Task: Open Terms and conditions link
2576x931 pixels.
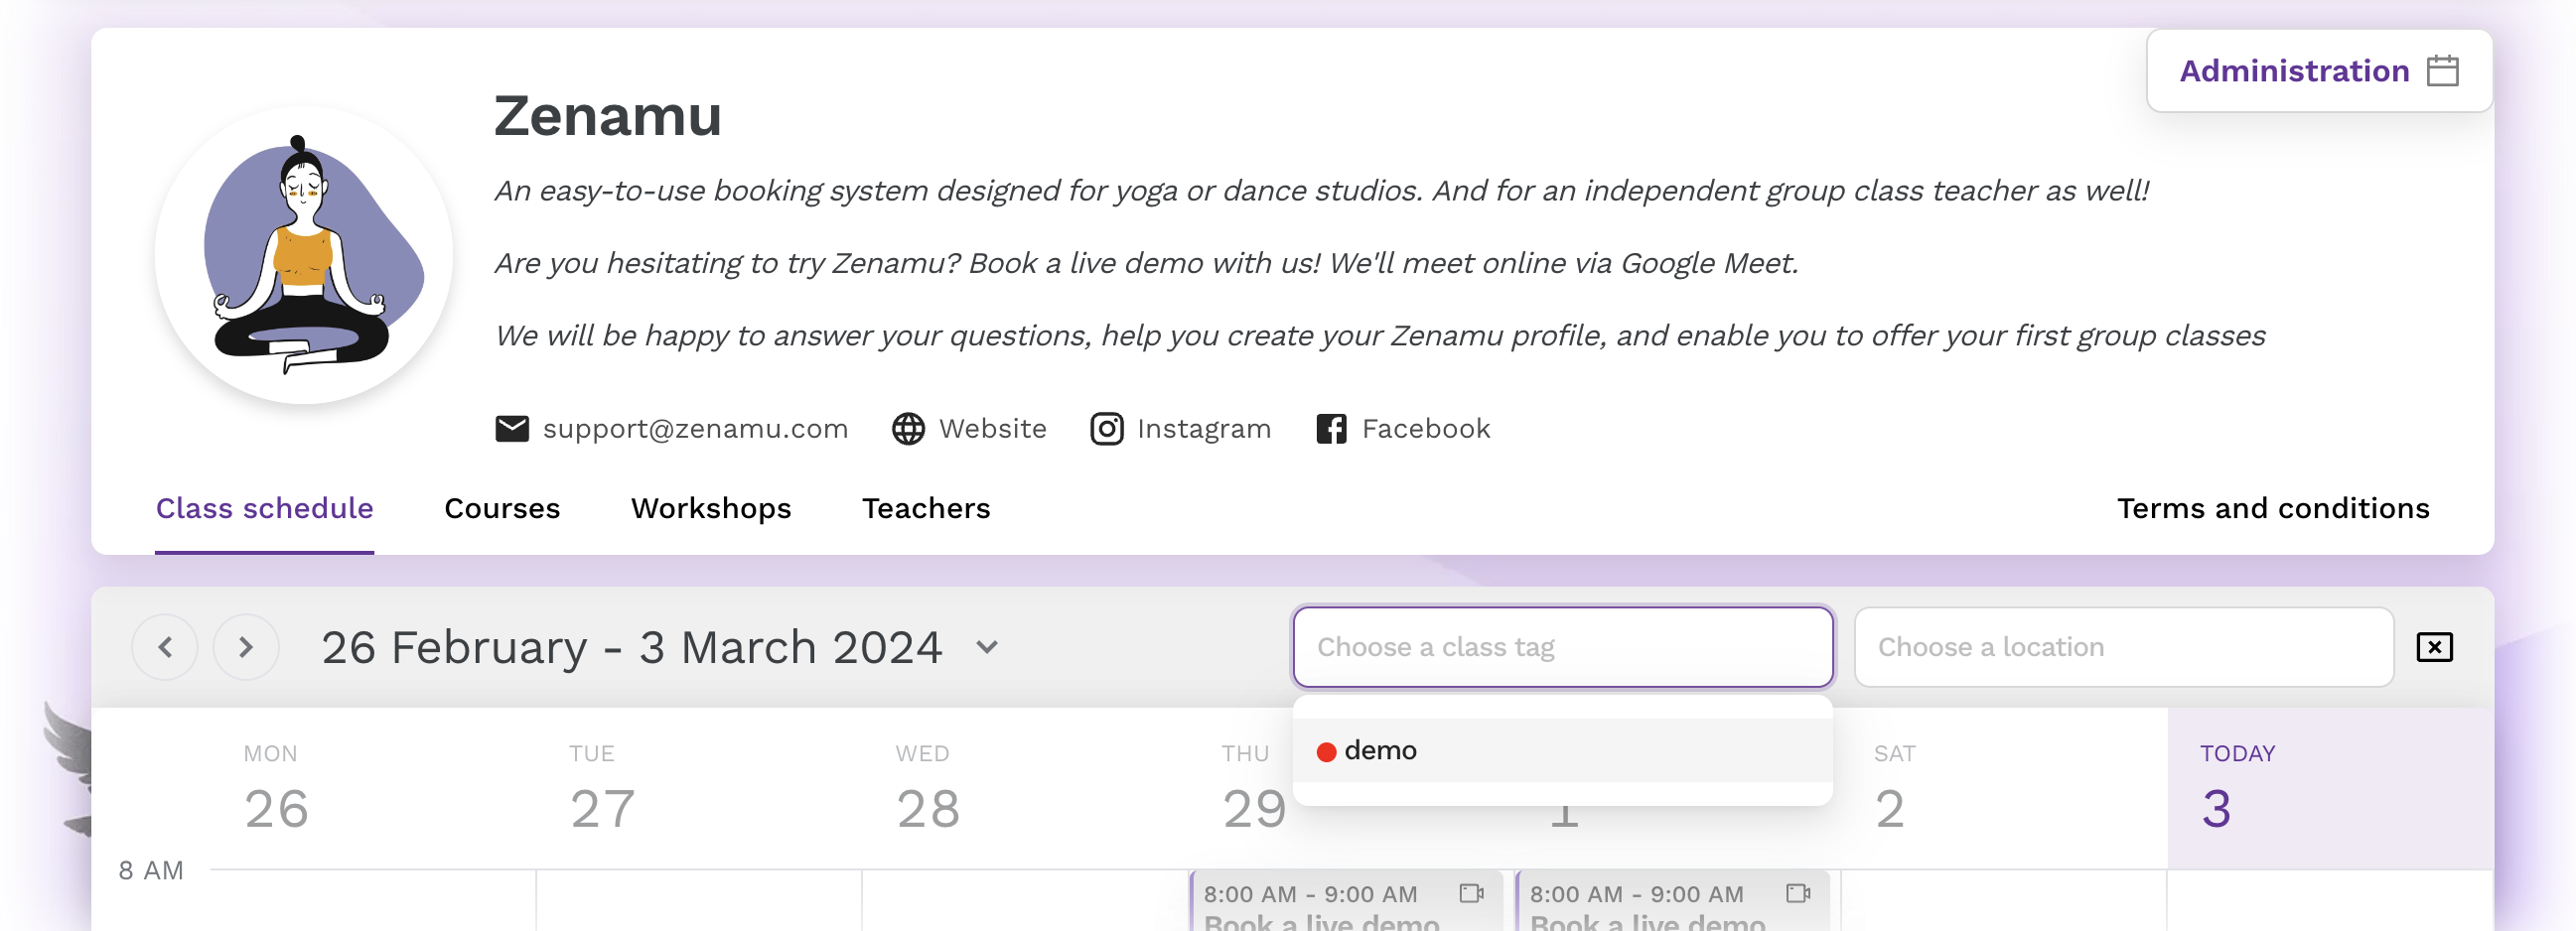Action: tap(2272, 508)
